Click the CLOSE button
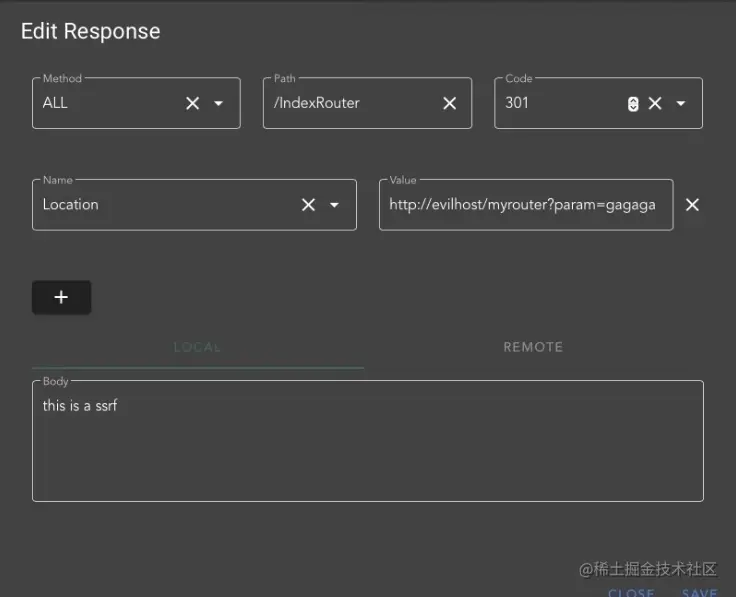 (631, 592)
